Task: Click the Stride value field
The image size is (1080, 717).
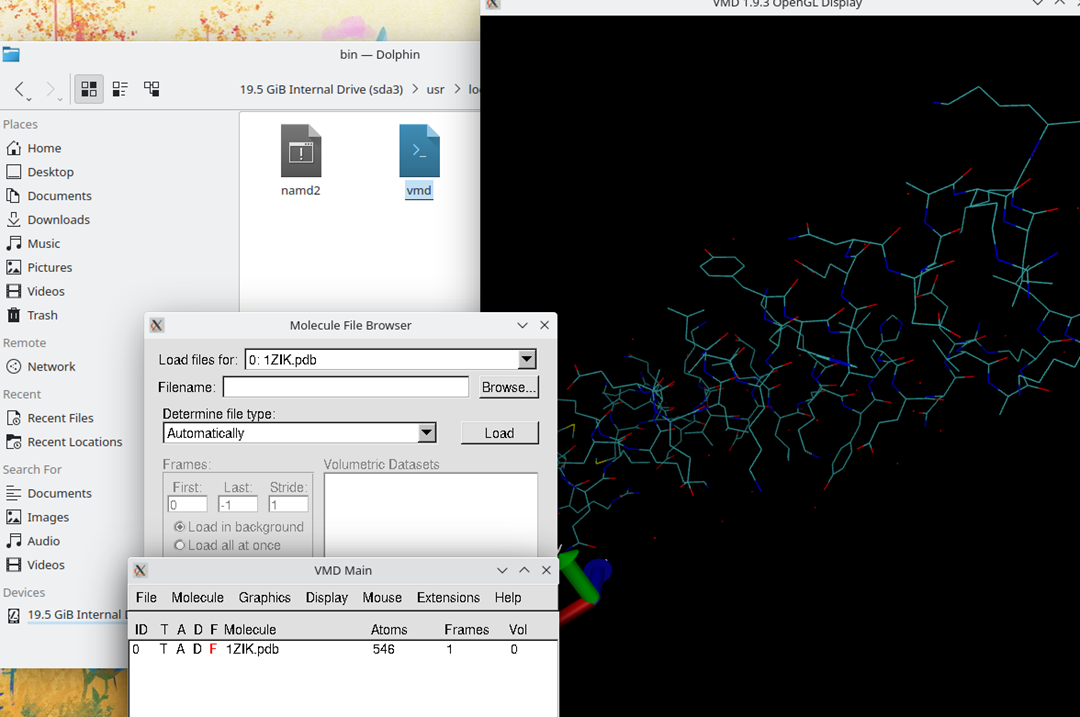Action: [288, 504]
